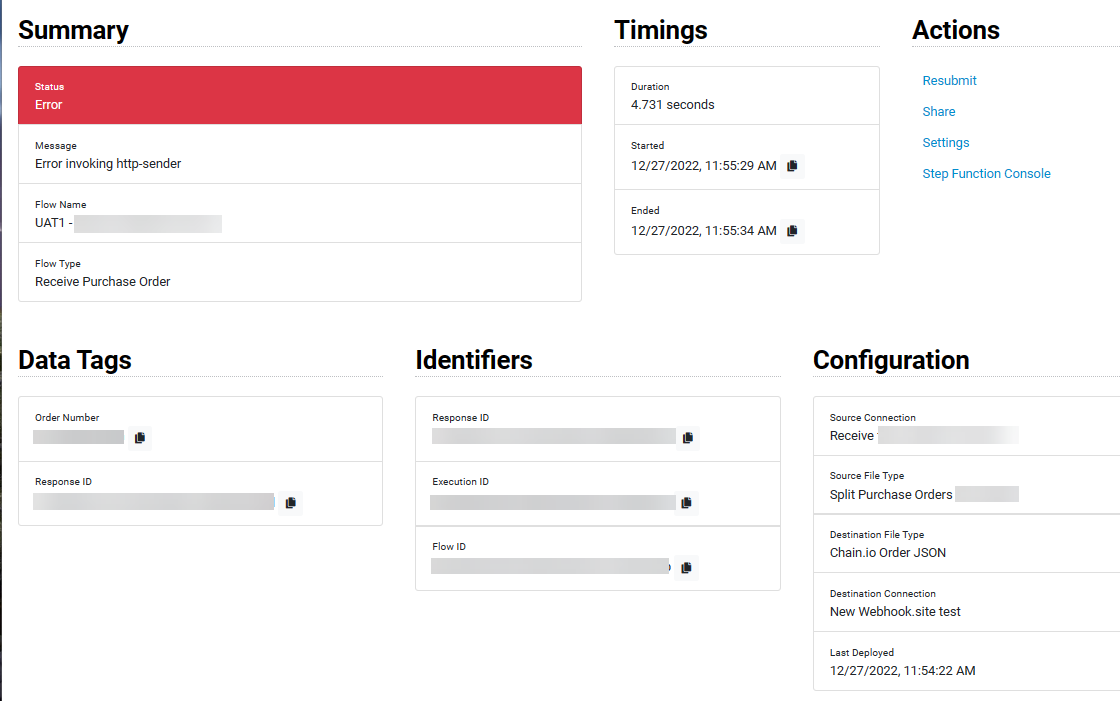Copy the Response ID under Data Tags
Image resolution: width=1120 pixels, height=701 pixels.
point(291,503)
